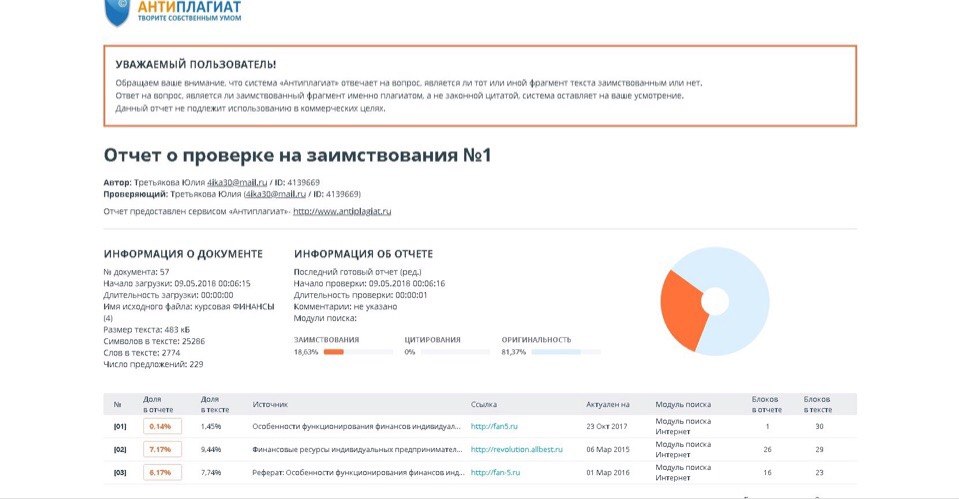959x499 pixels.
Task: Click the Актуален на column header
Action: pyautogui.click(x=607, y=404)
